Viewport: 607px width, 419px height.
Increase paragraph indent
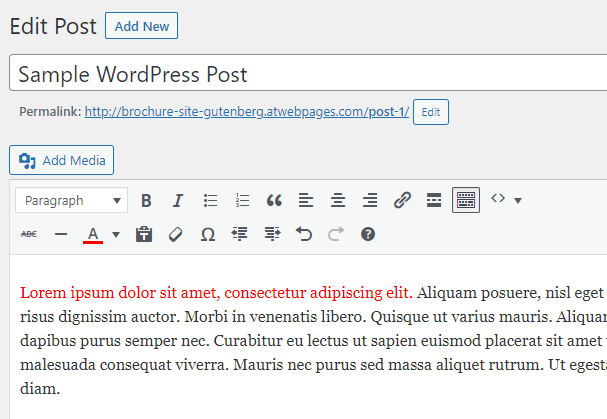pyautogui.click(x=272, y=234)
